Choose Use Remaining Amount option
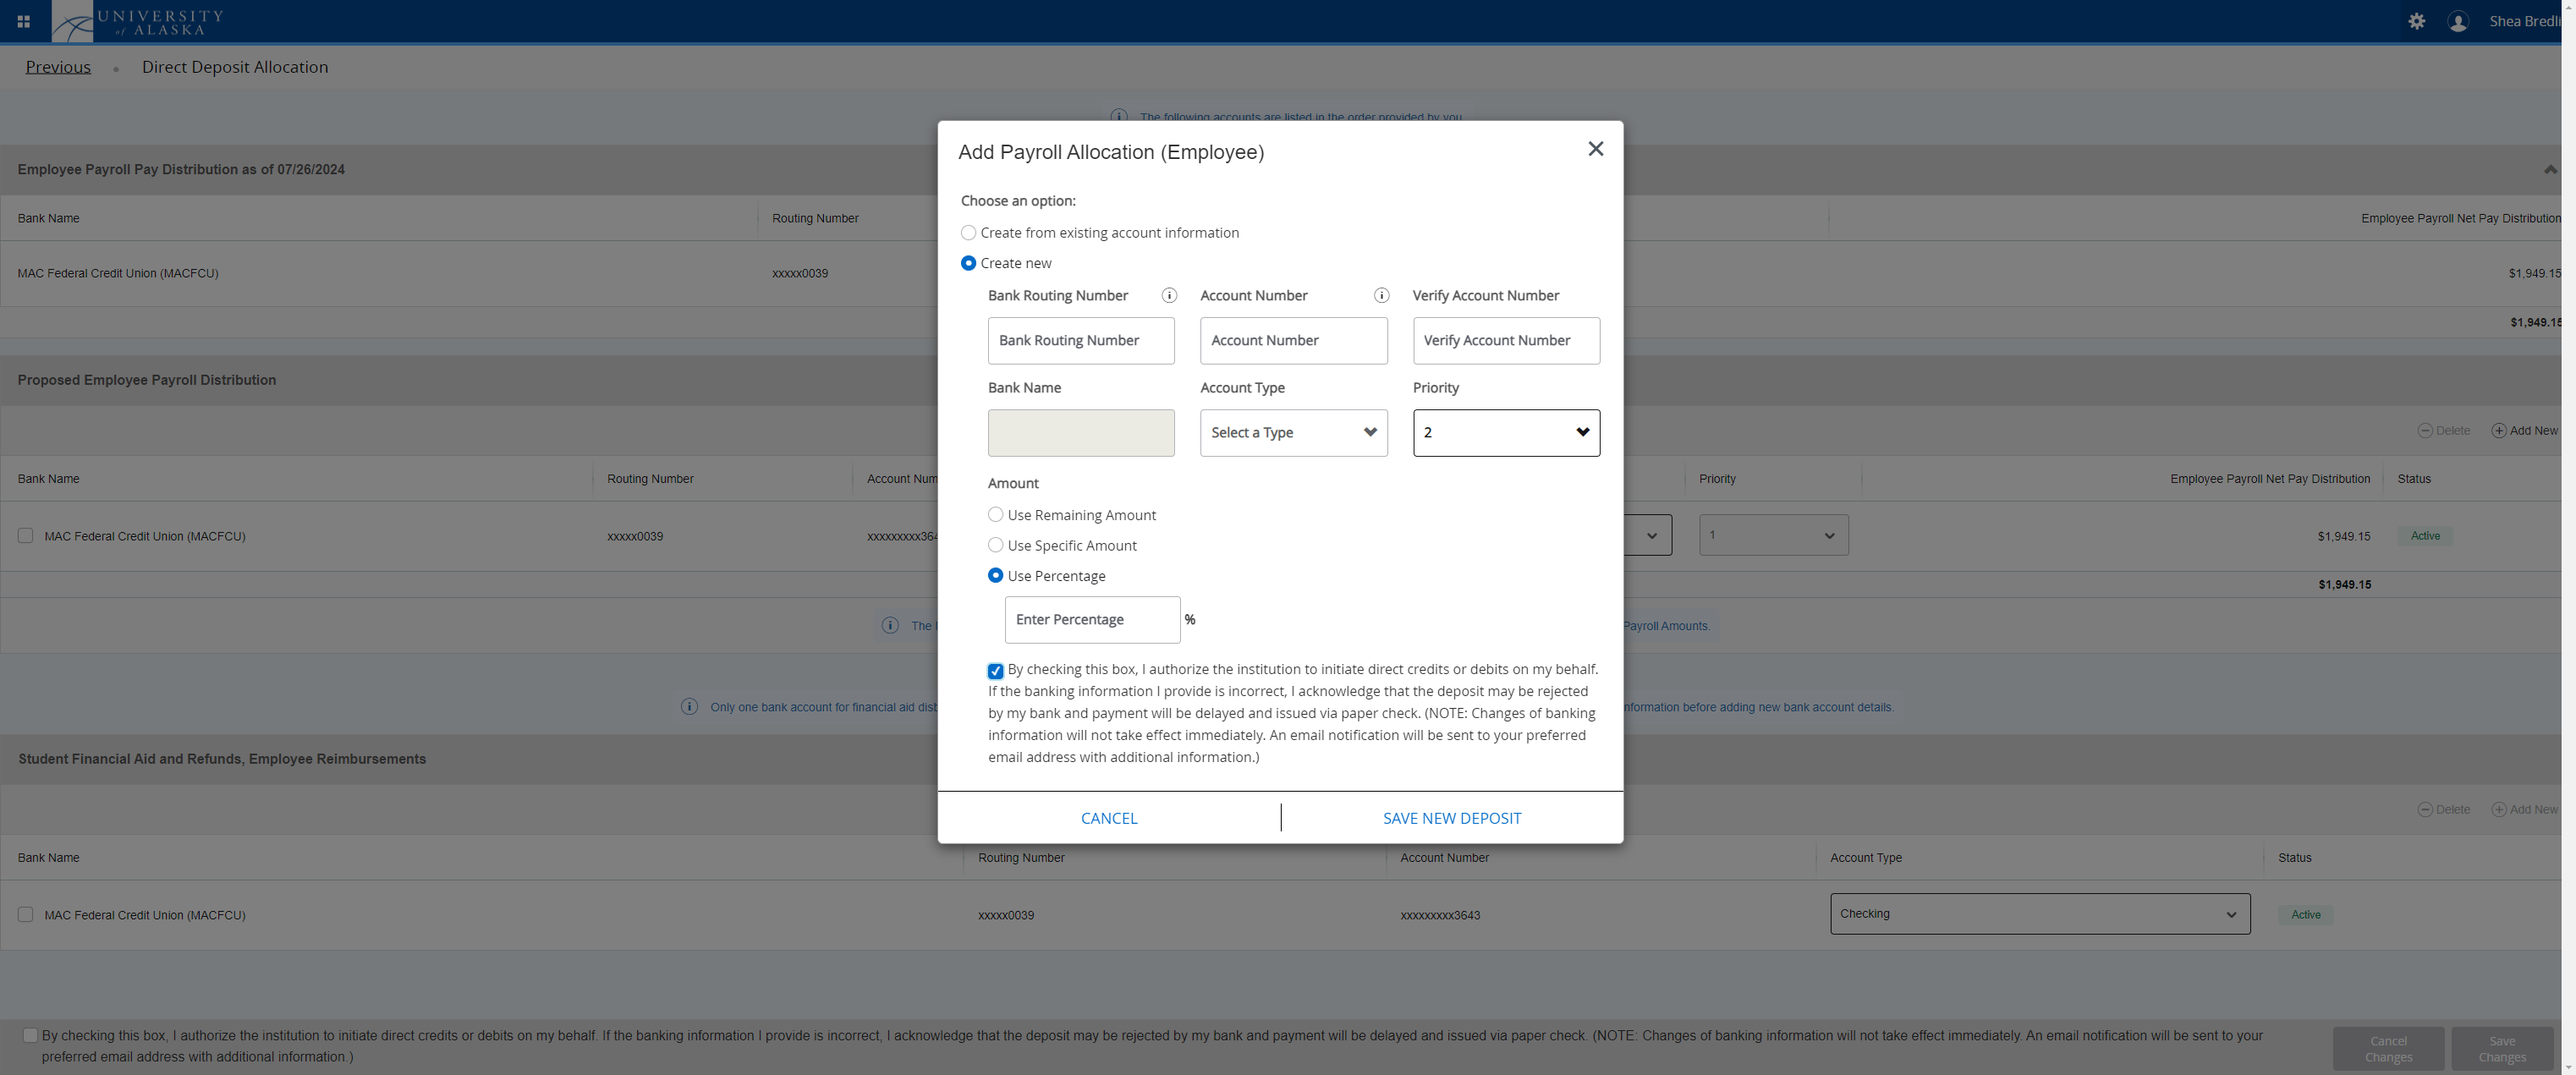This screenshot has width=2576, height=1075. point(995,515)
